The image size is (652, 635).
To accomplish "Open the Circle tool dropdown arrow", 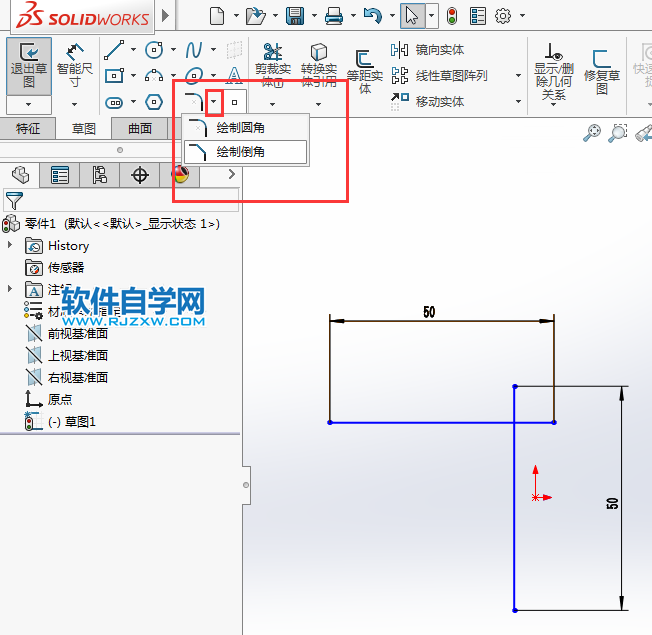I will 173,49.
